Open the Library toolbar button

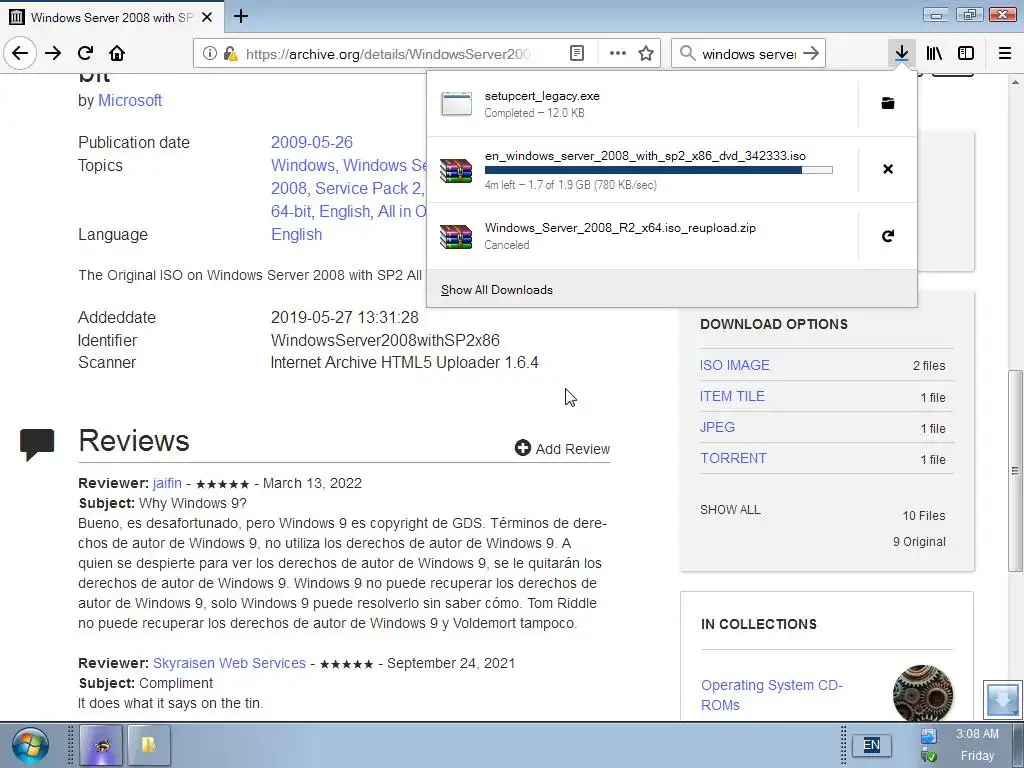point(934,53)
